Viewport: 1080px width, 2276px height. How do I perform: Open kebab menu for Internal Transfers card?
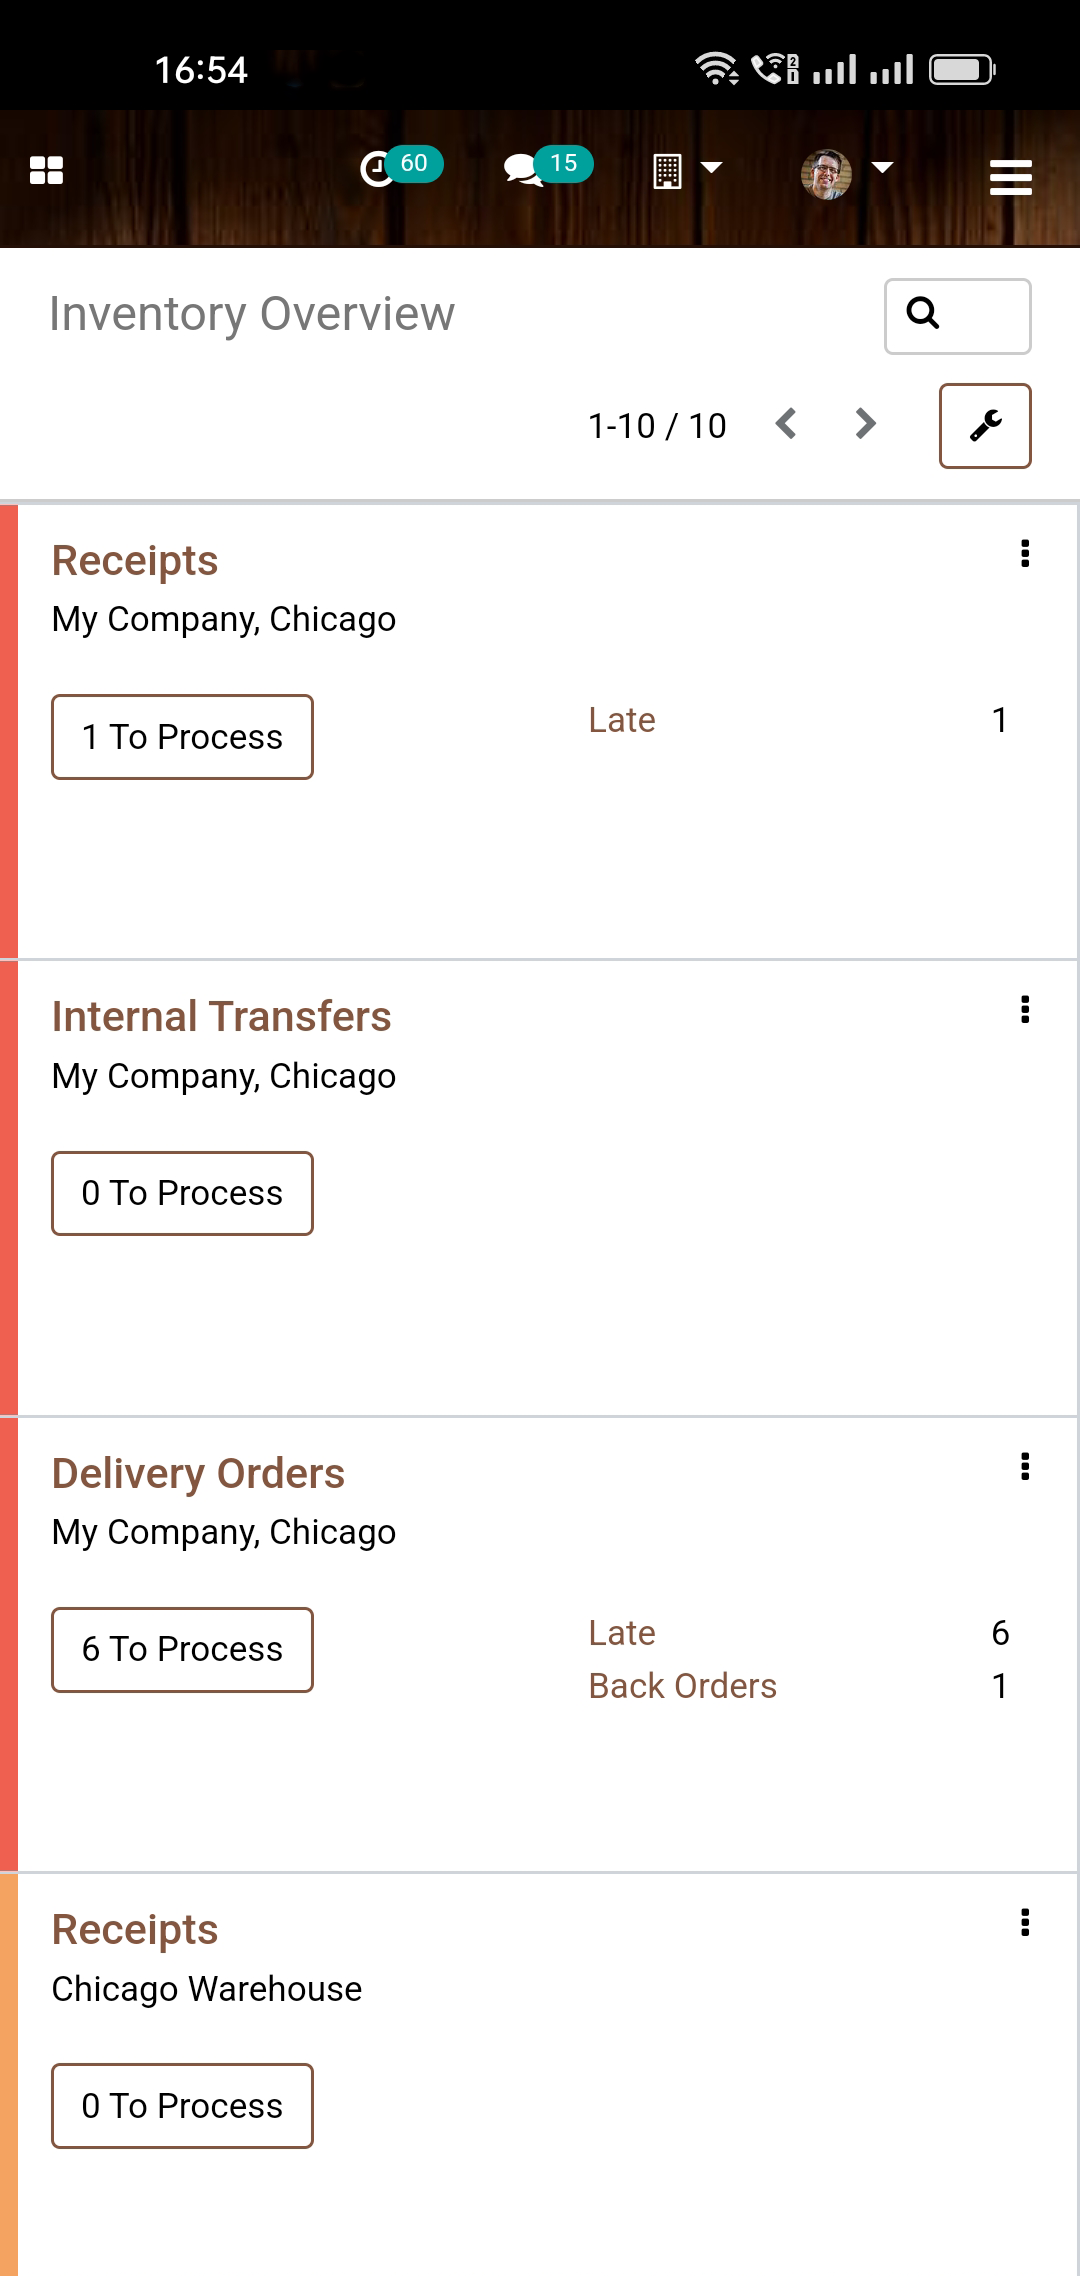1025,1010
